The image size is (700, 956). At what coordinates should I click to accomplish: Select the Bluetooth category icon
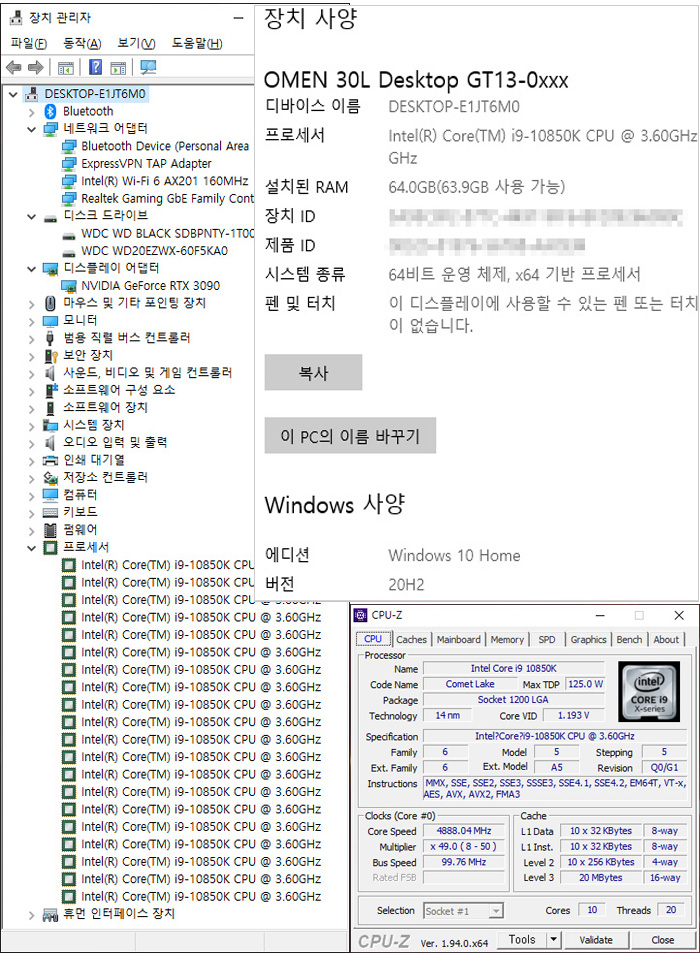(51, 111)
